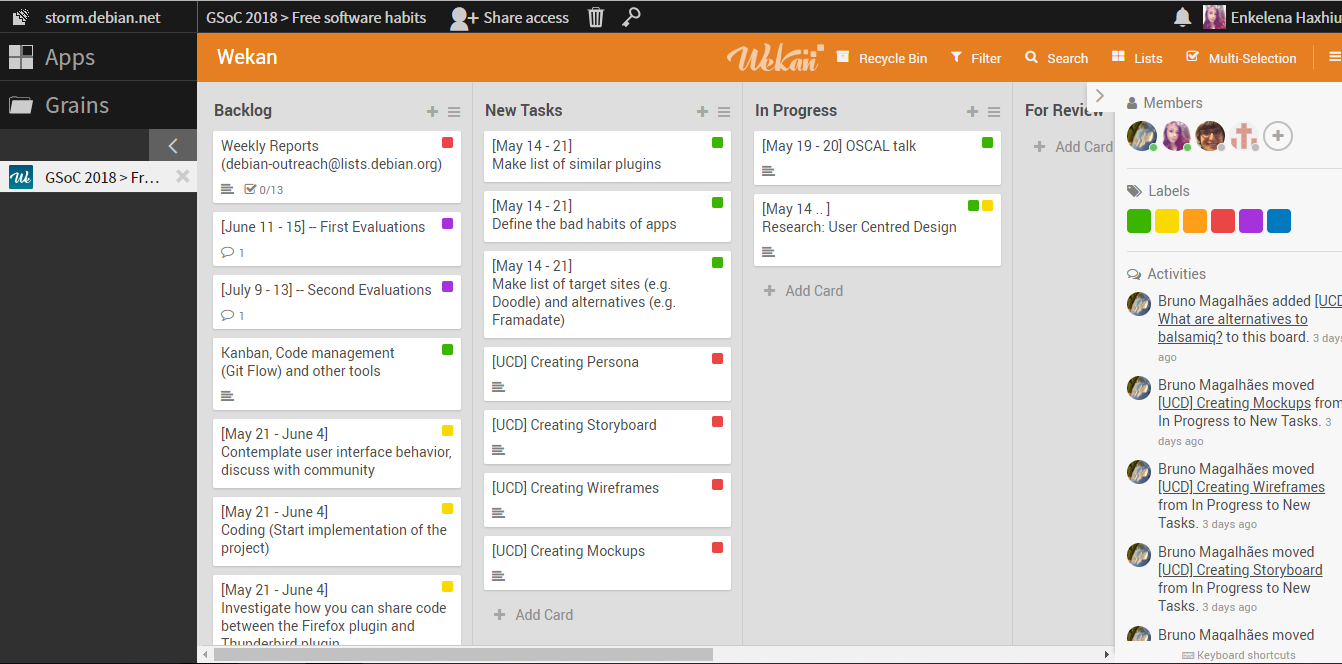Select the red label swatch in Labels
Viewport: 1342px width, 664px height.
(1223, 221)
